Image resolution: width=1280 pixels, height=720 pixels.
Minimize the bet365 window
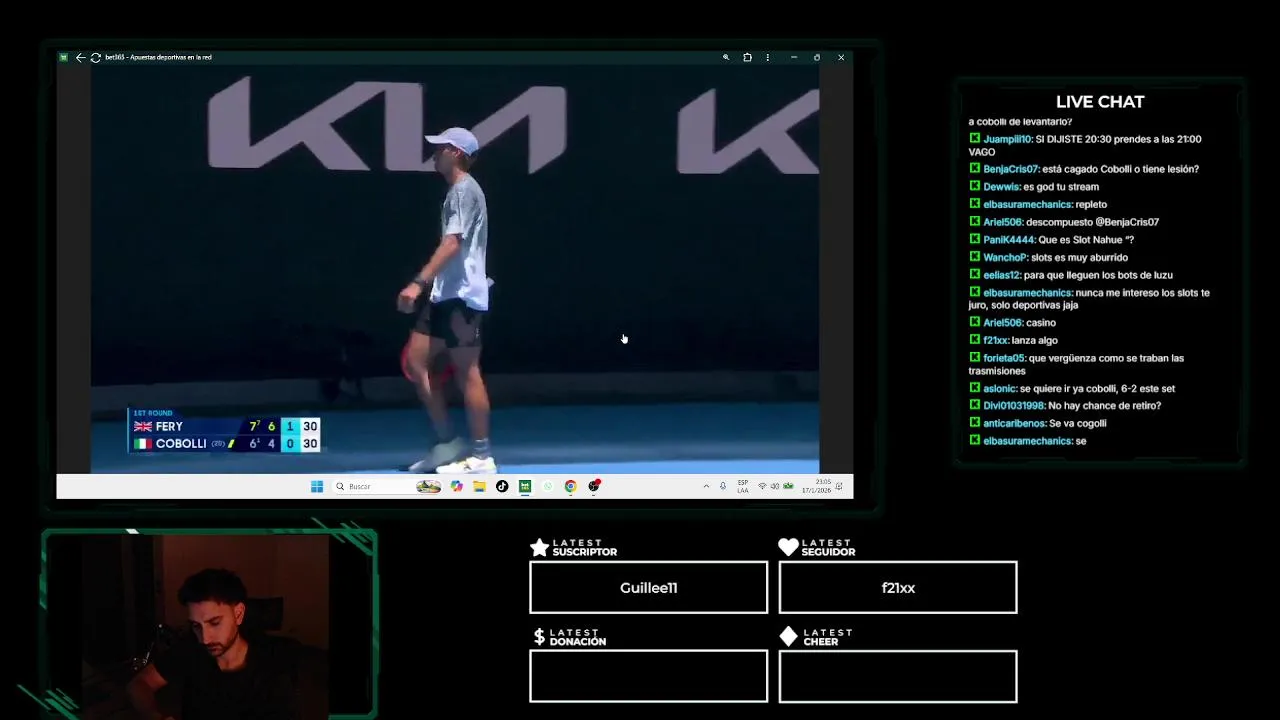pyautogui.click(x=794, y=57)
